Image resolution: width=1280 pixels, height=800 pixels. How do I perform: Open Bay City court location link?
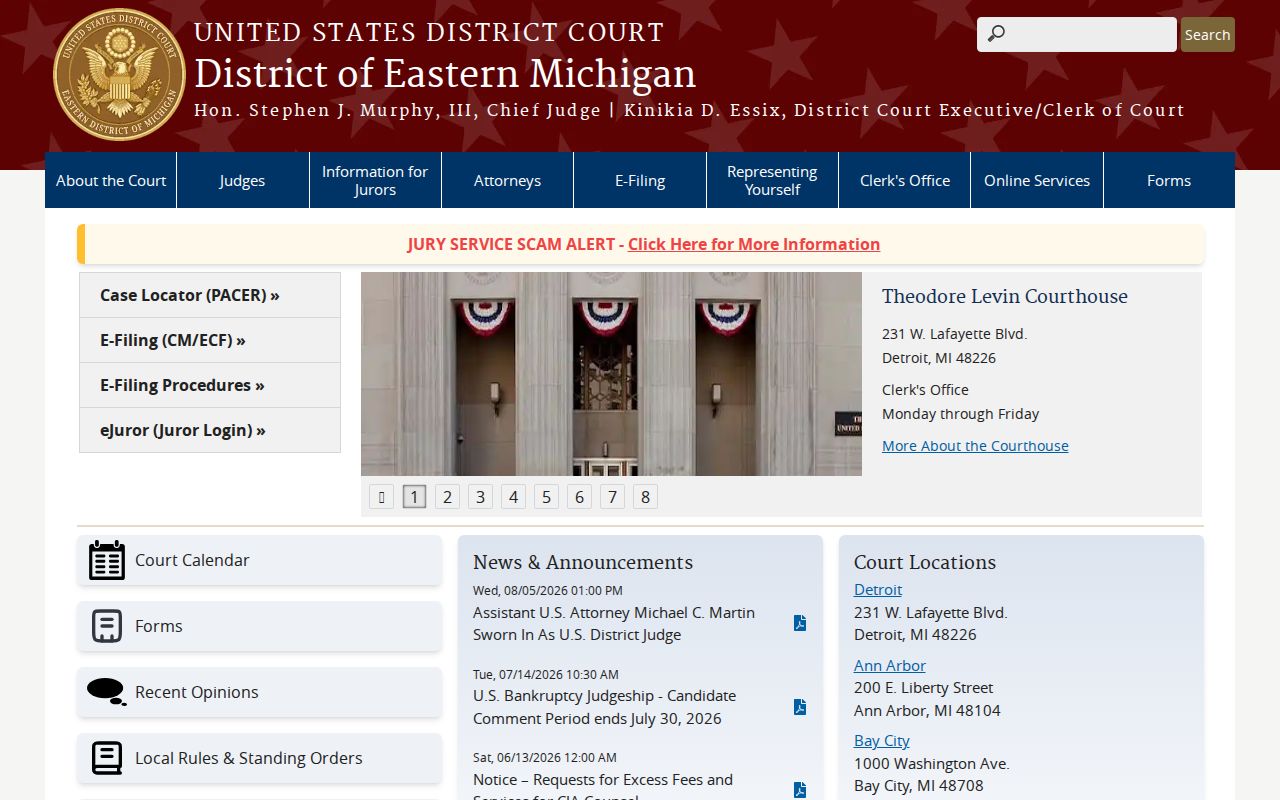[882, 740]
